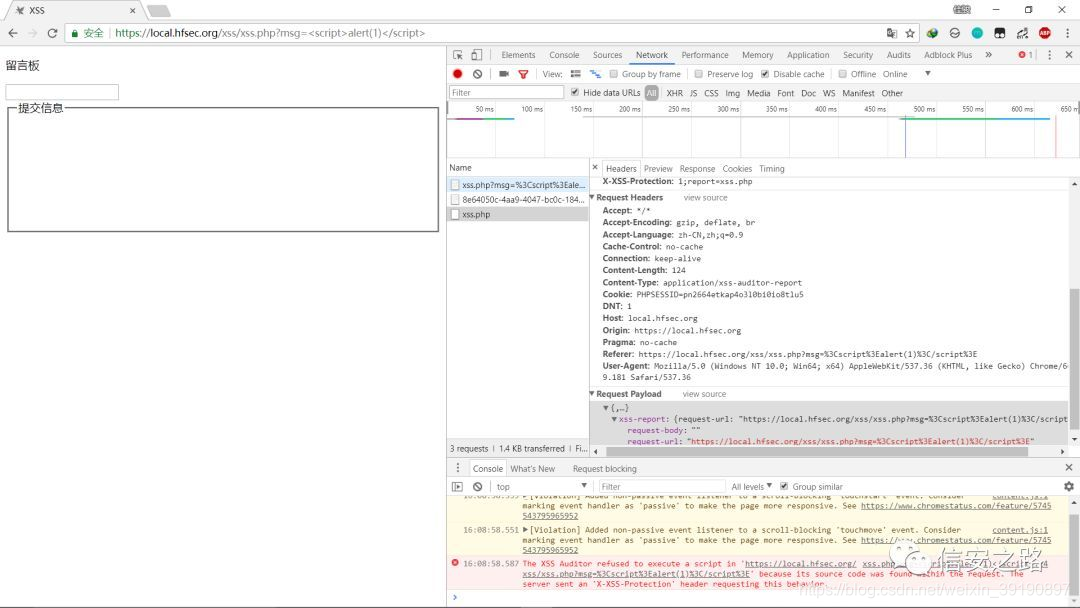Open the Response tab

point(697,169)
